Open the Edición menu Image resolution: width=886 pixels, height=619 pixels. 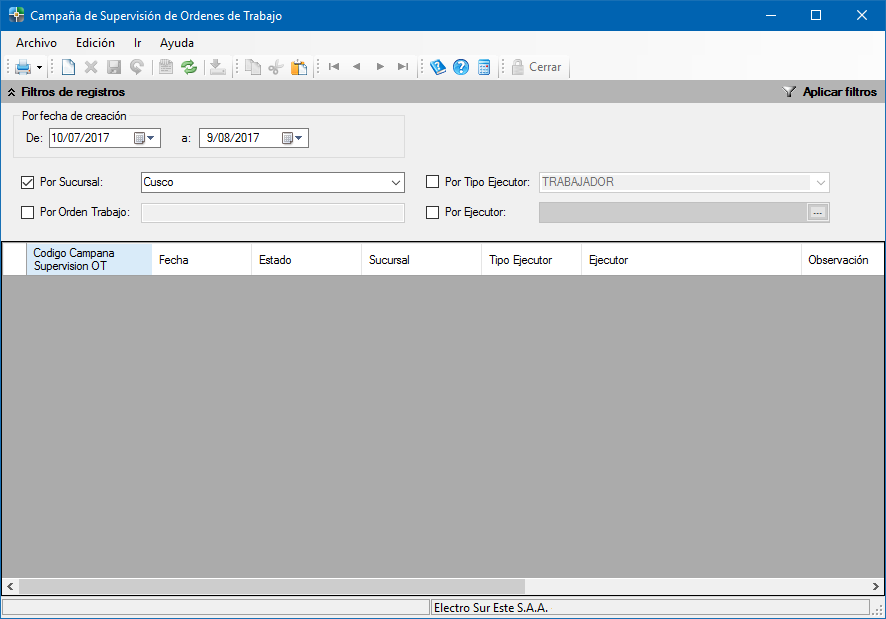coord(95,43)
